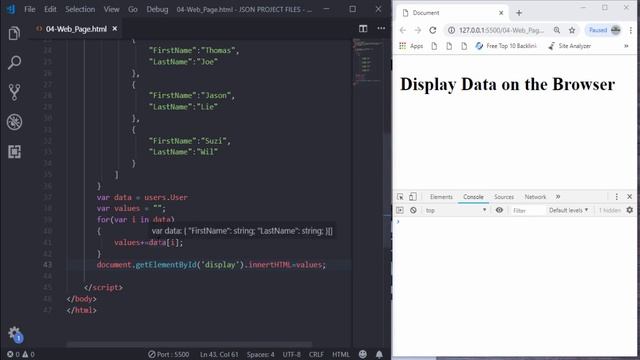Viewport: 640px width, 360px height.
Task: Open the Free Top 10 Backlinks bookmark
Action: (x=506, y=46)
